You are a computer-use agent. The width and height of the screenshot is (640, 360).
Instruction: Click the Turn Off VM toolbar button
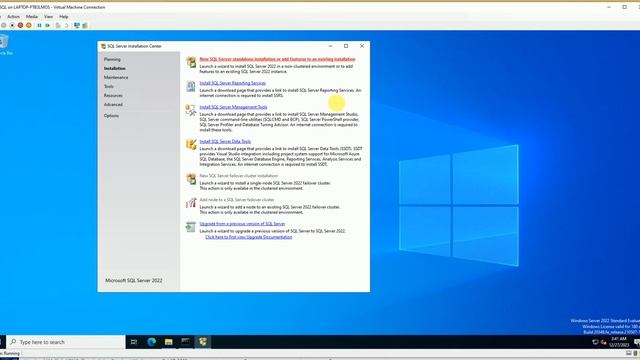[12, 25]
